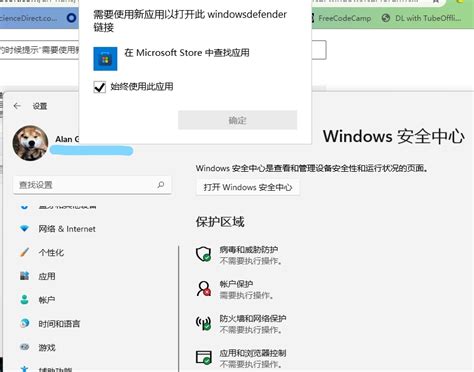This screenshot has height=372, width=474.
Task: Open 时间和语言 settings
Action: [59, 324]
